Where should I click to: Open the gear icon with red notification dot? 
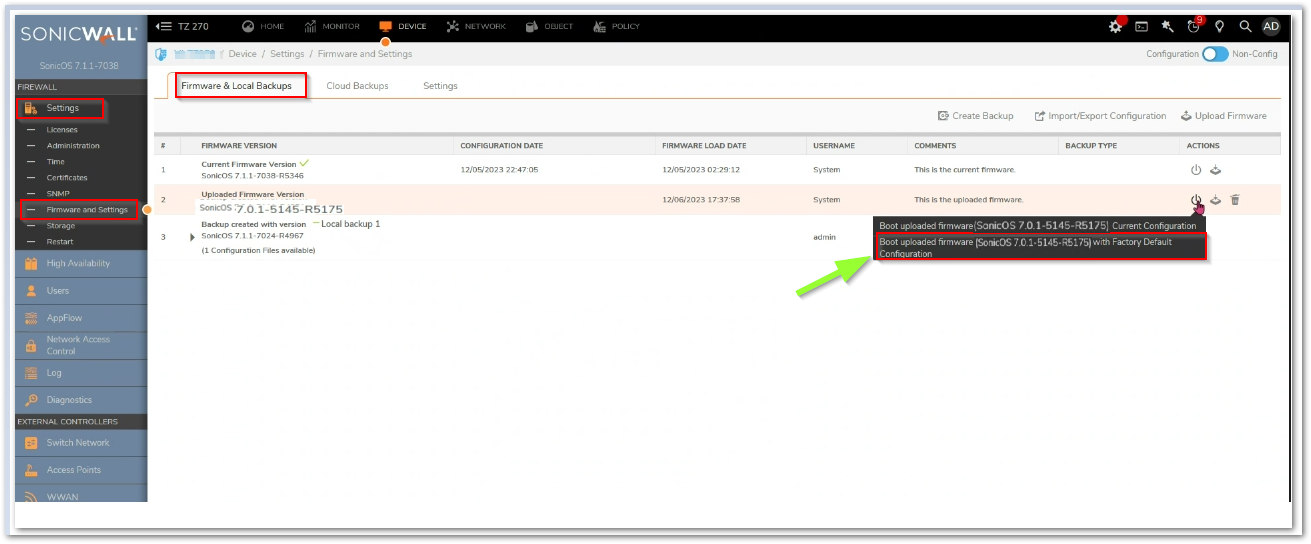1116,26
